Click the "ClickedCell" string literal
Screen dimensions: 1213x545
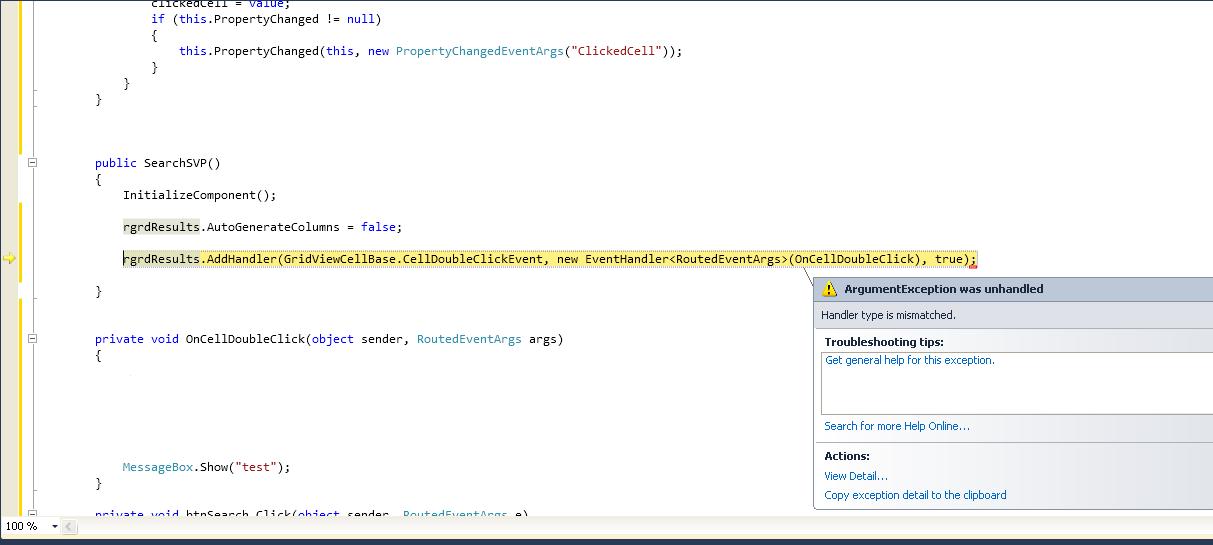click(x=617, y=51)
